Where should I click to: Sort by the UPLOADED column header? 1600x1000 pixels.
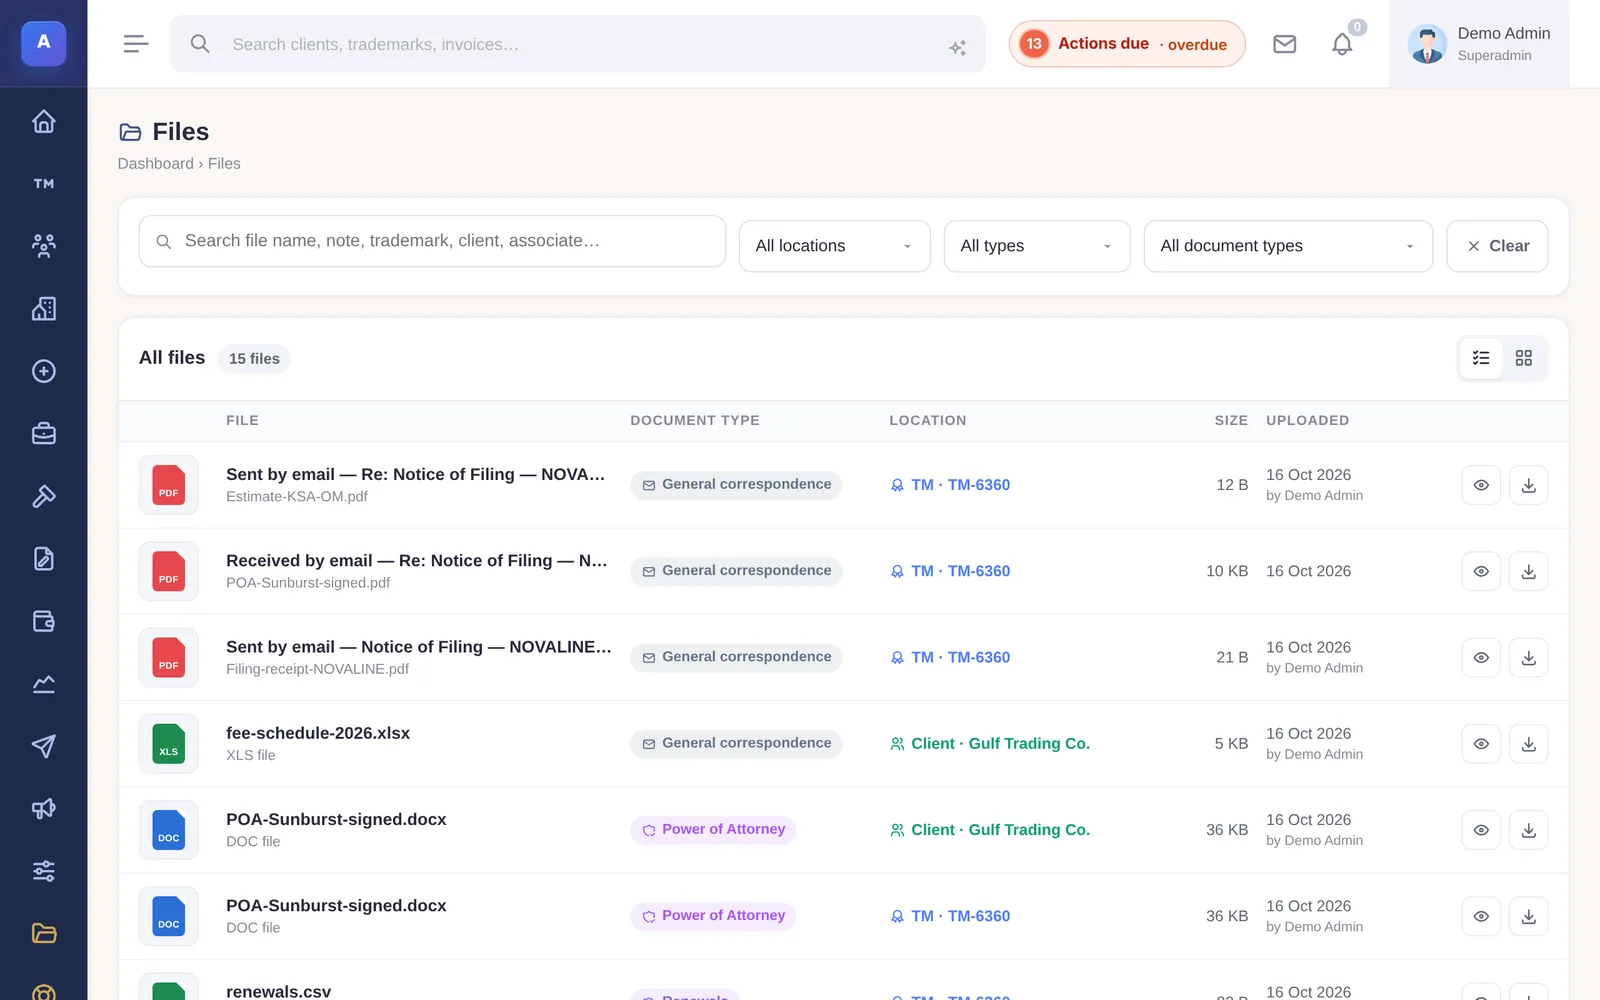click(x=1307, y=421)
